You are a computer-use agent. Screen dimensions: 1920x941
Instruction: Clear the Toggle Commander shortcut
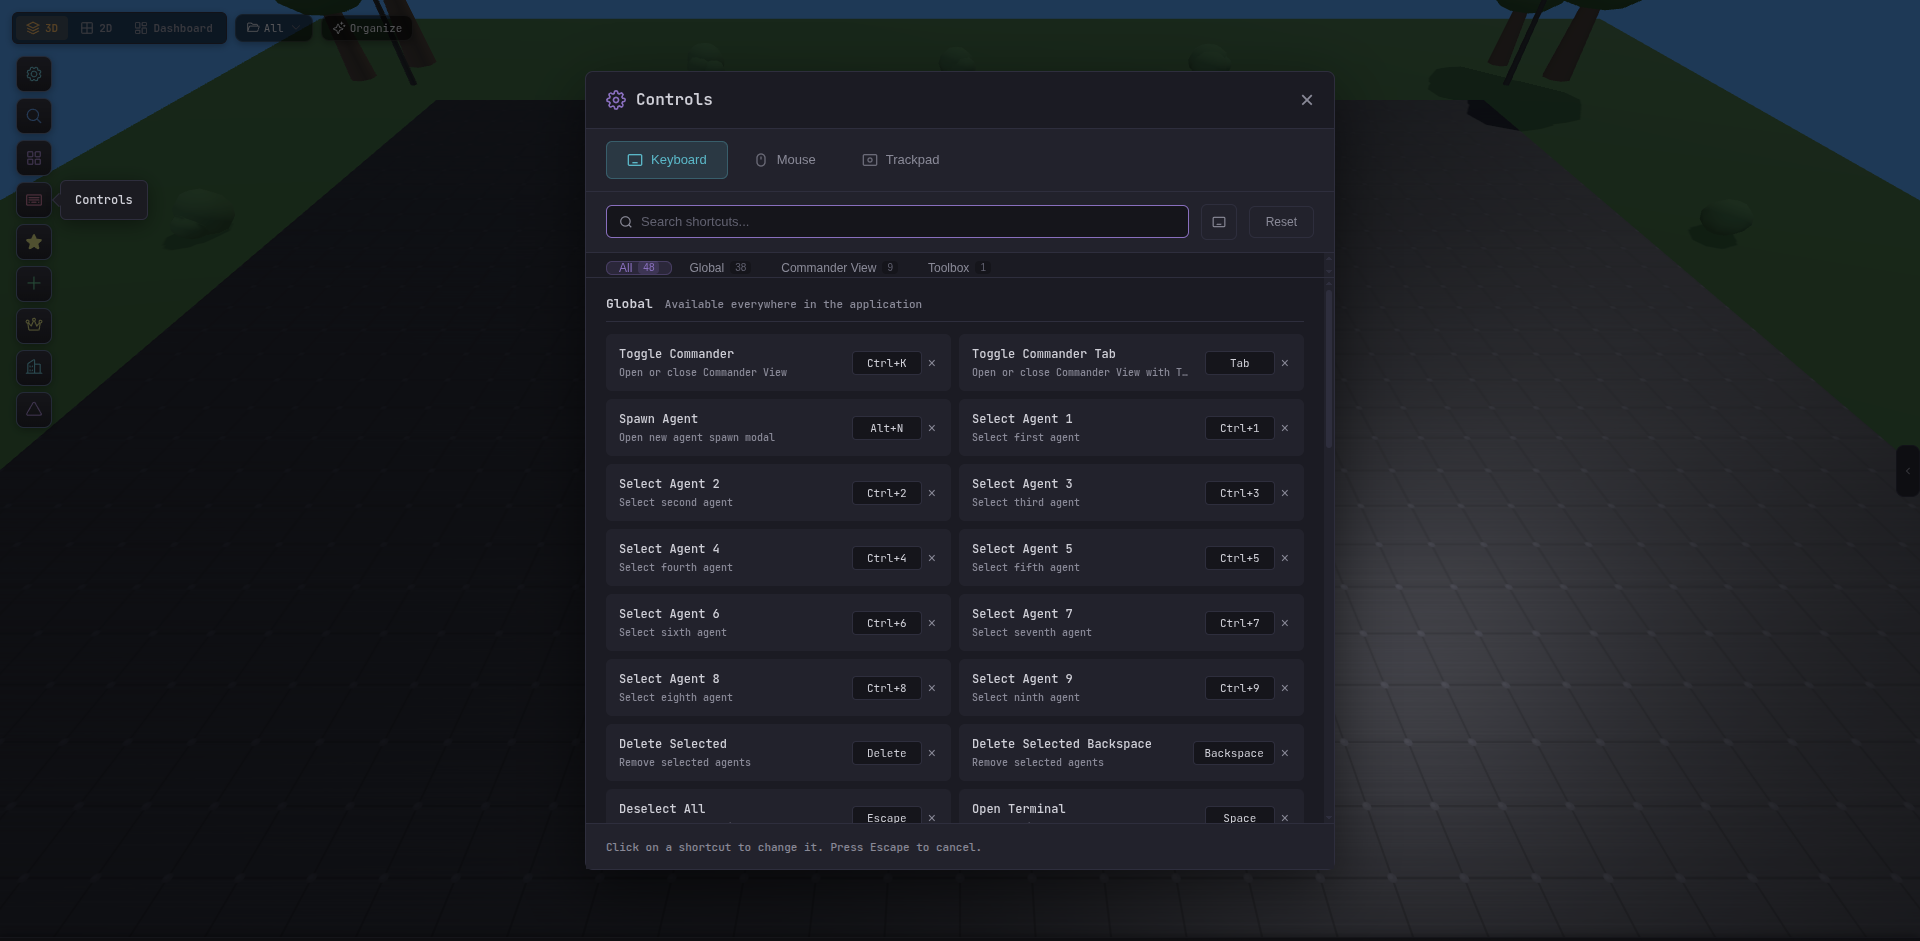932,363
